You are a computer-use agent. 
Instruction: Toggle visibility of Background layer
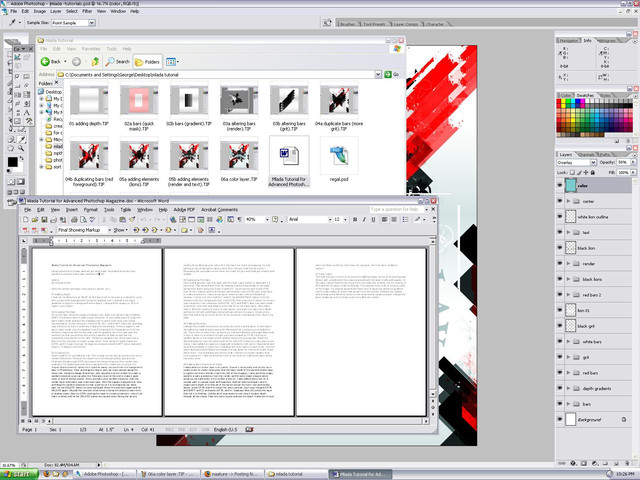[x=560, y=419]
